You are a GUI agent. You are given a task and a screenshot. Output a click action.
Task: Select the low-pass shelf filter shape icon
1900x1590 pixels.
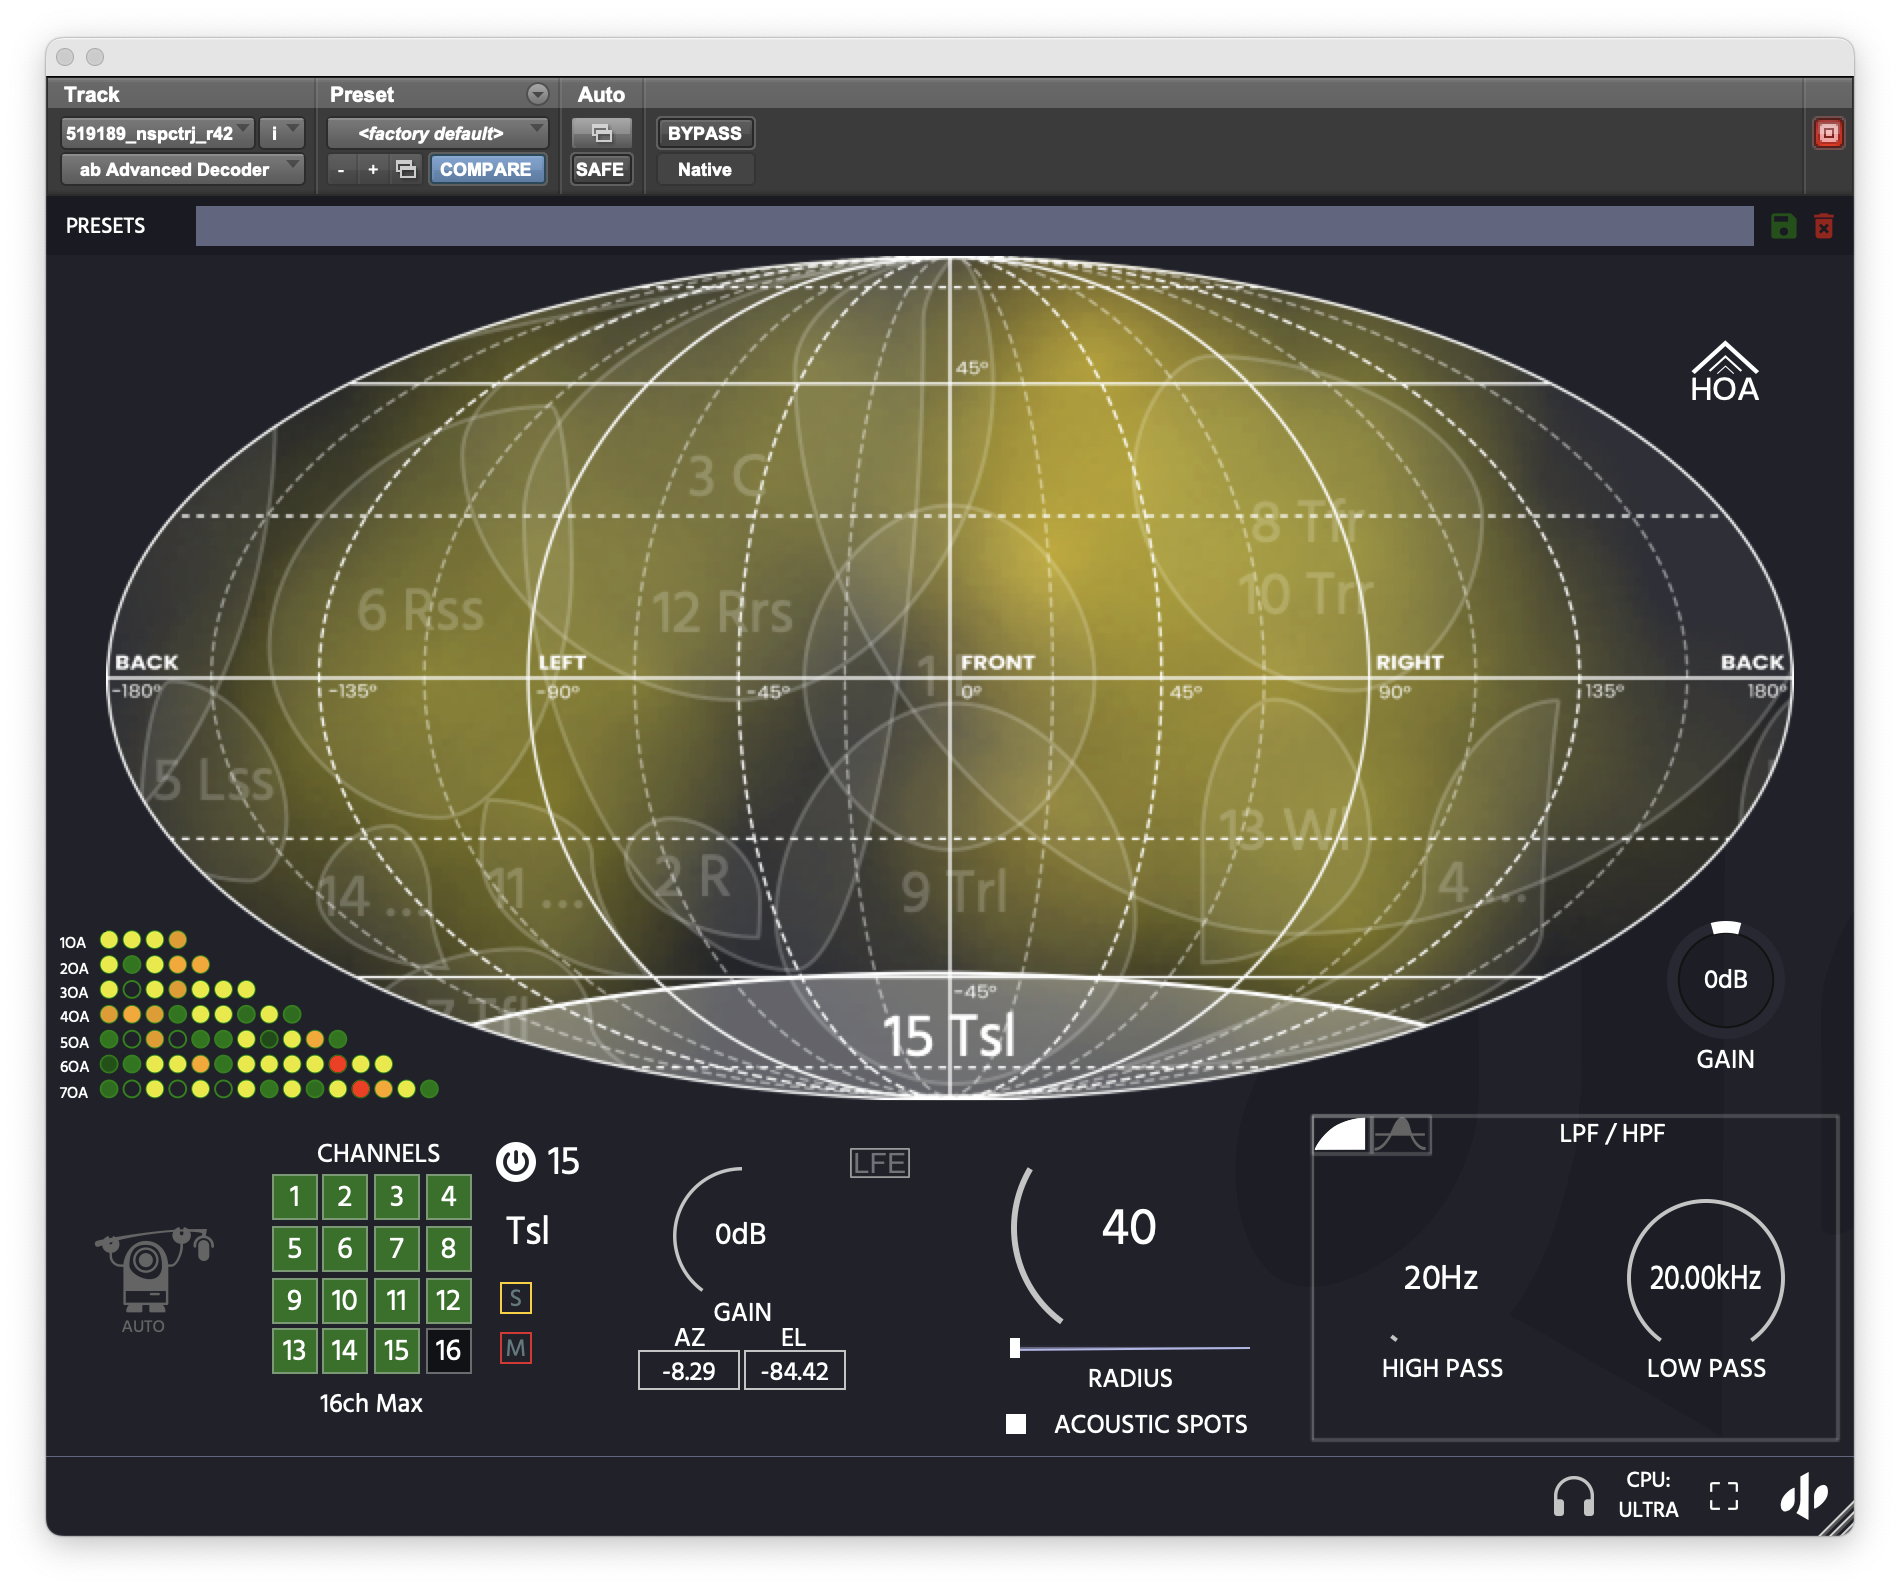click(x=1340, y=1135)
